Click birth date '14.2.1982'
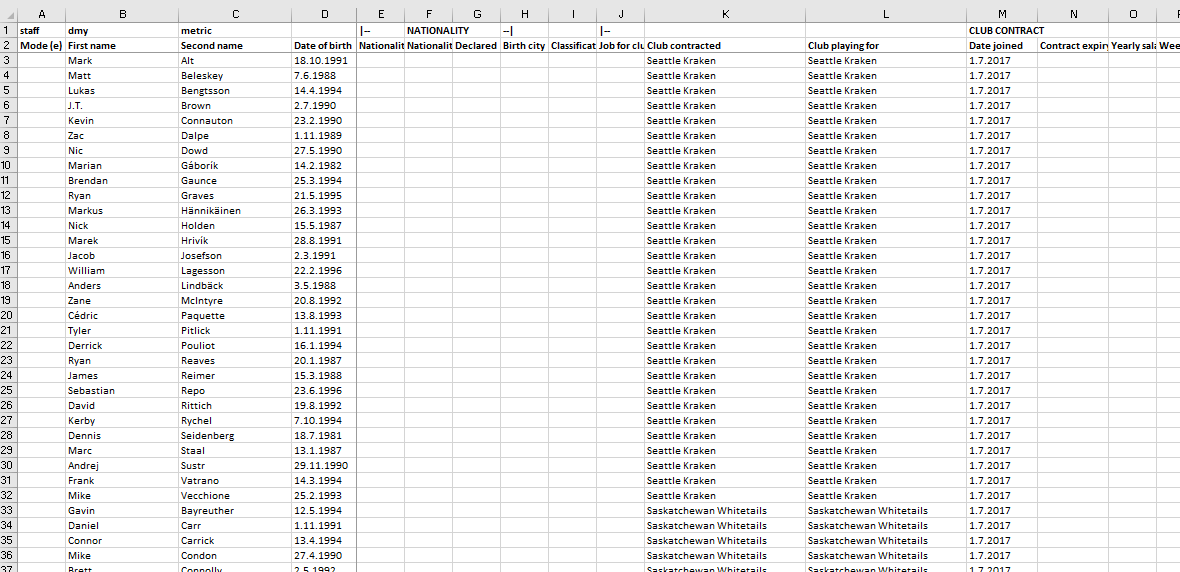Viewport: 1180px width, 572px height. tap(318, 166)
